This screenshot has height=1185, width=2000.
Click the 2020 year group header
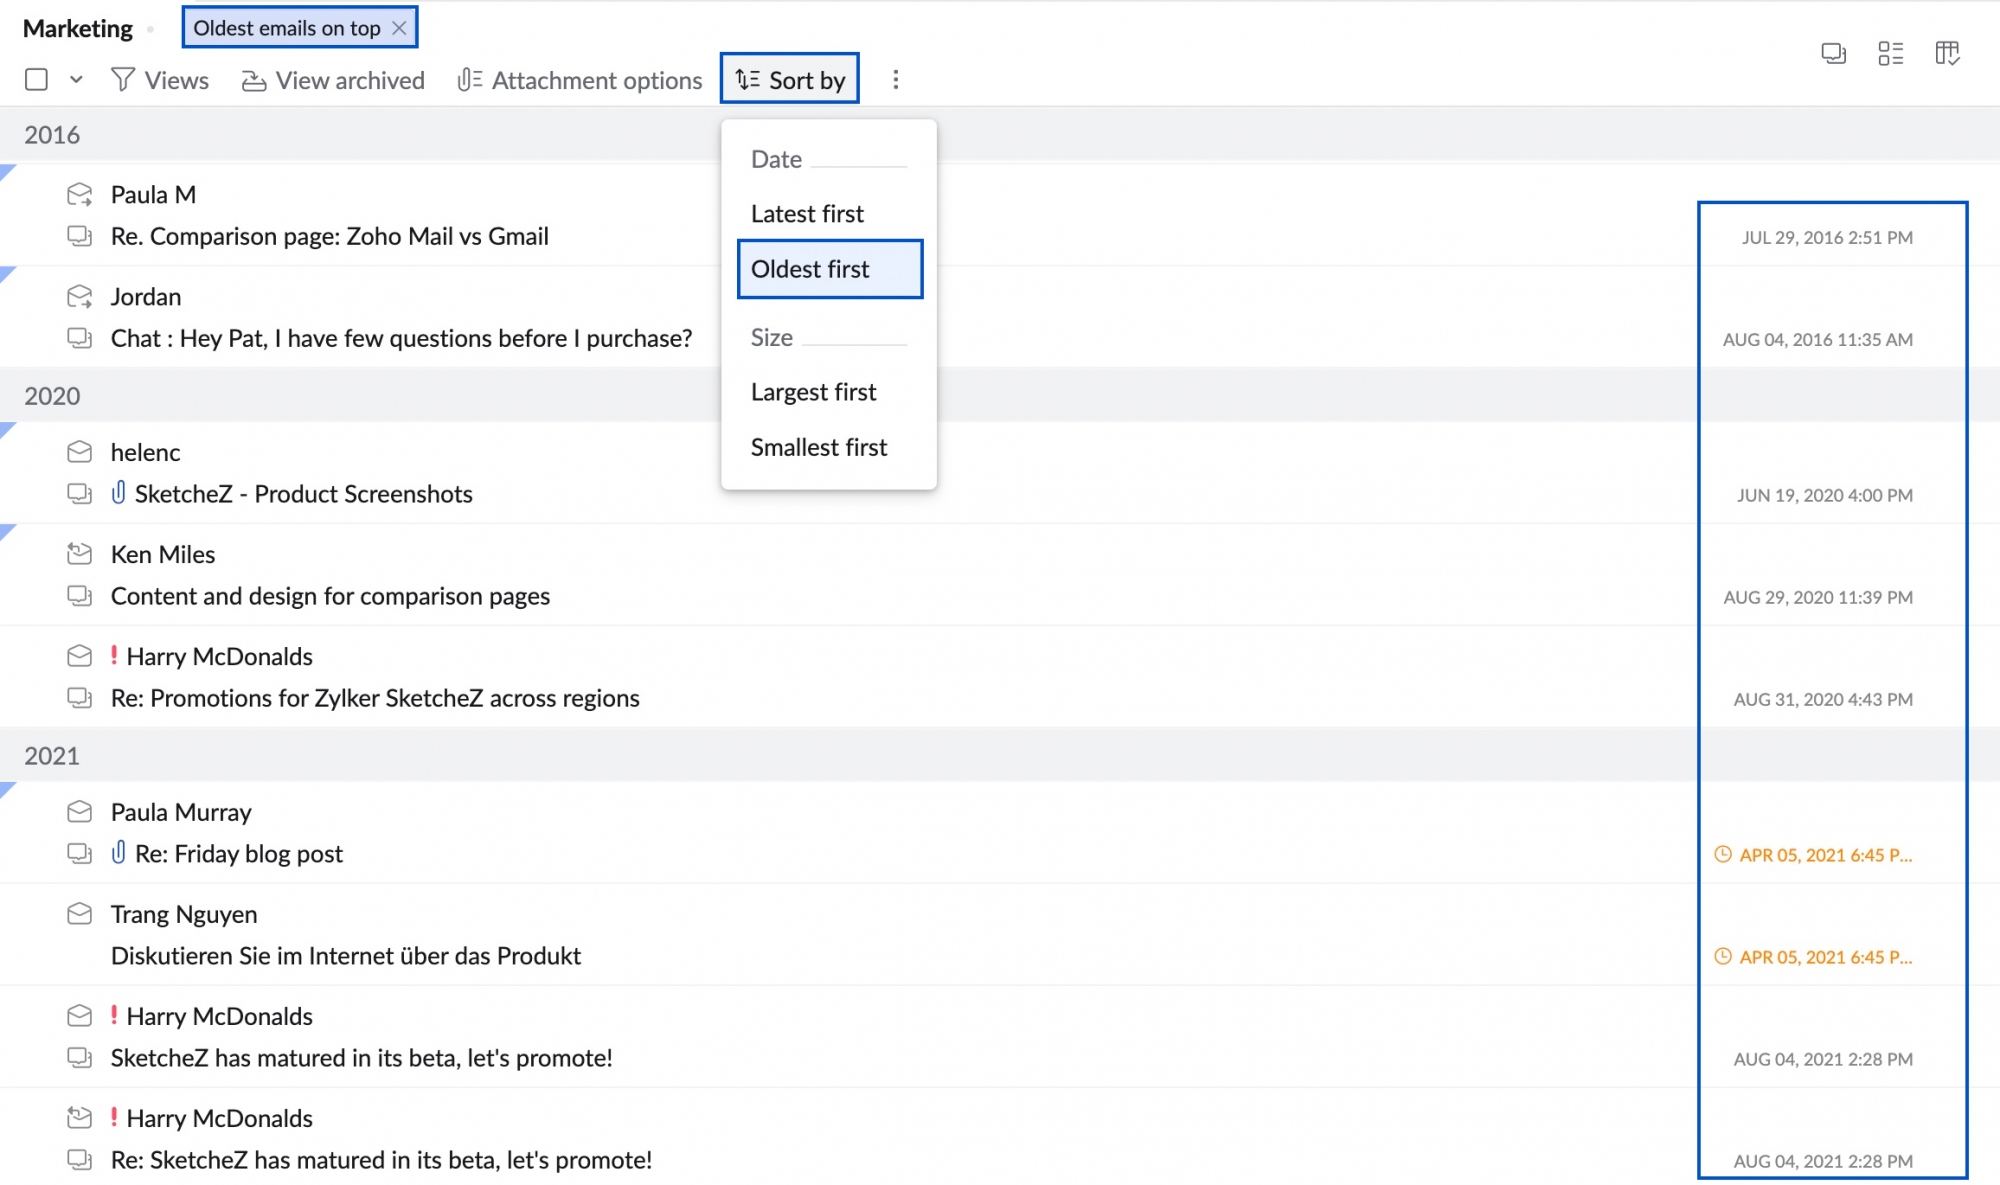pos(54,395)
